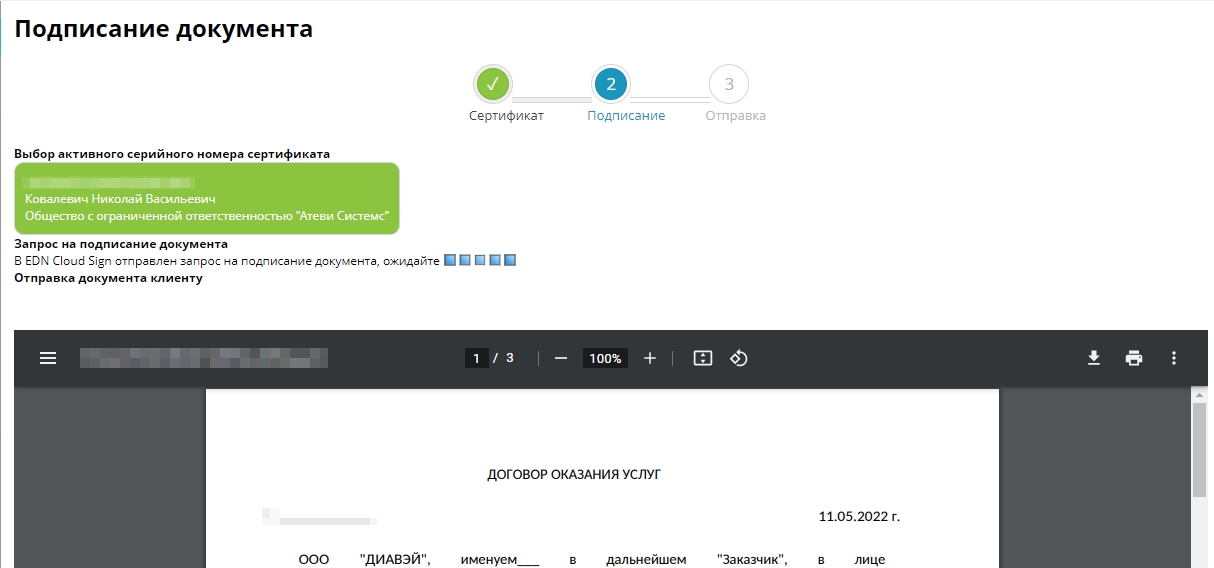The width and height of the screenshot is (1214, 568).
Task: Zoom in with the plus icon
Action: click(650, 358)
